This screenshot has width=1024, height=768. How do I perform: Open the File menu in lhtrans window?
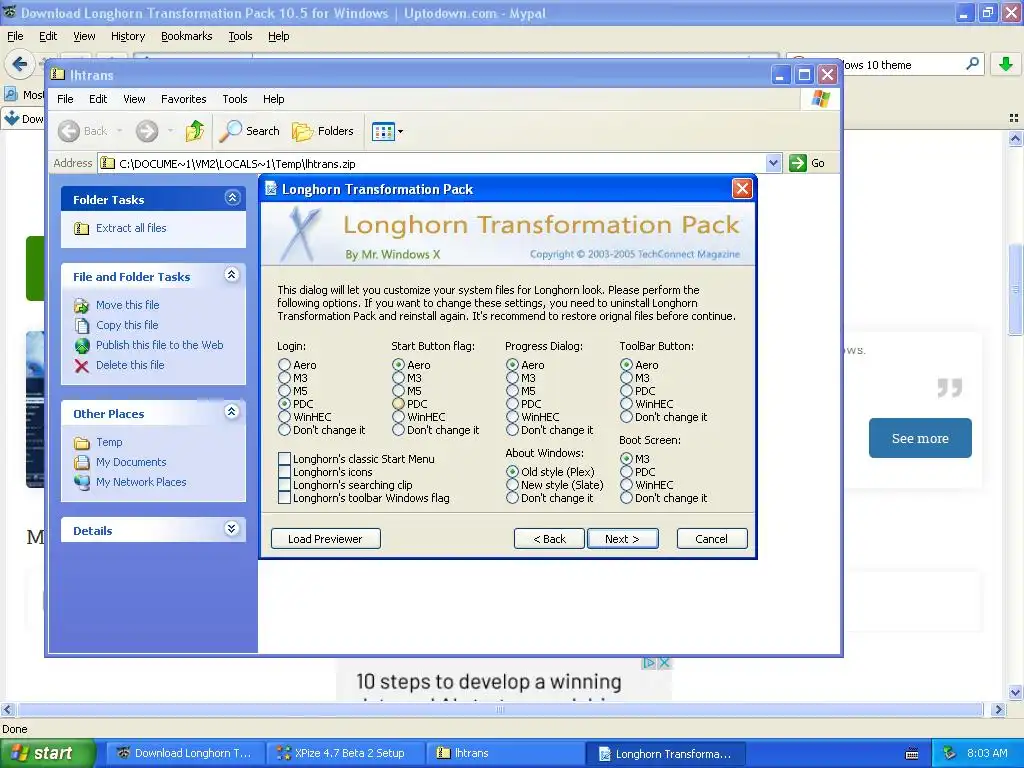[65, 99]
